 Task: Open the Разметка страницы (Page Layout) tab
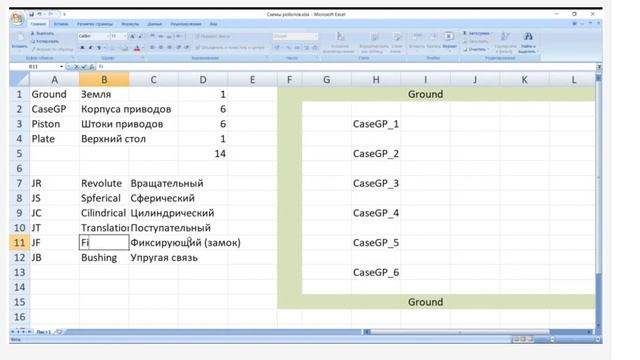pyautogui.click(x=94, y=24)
